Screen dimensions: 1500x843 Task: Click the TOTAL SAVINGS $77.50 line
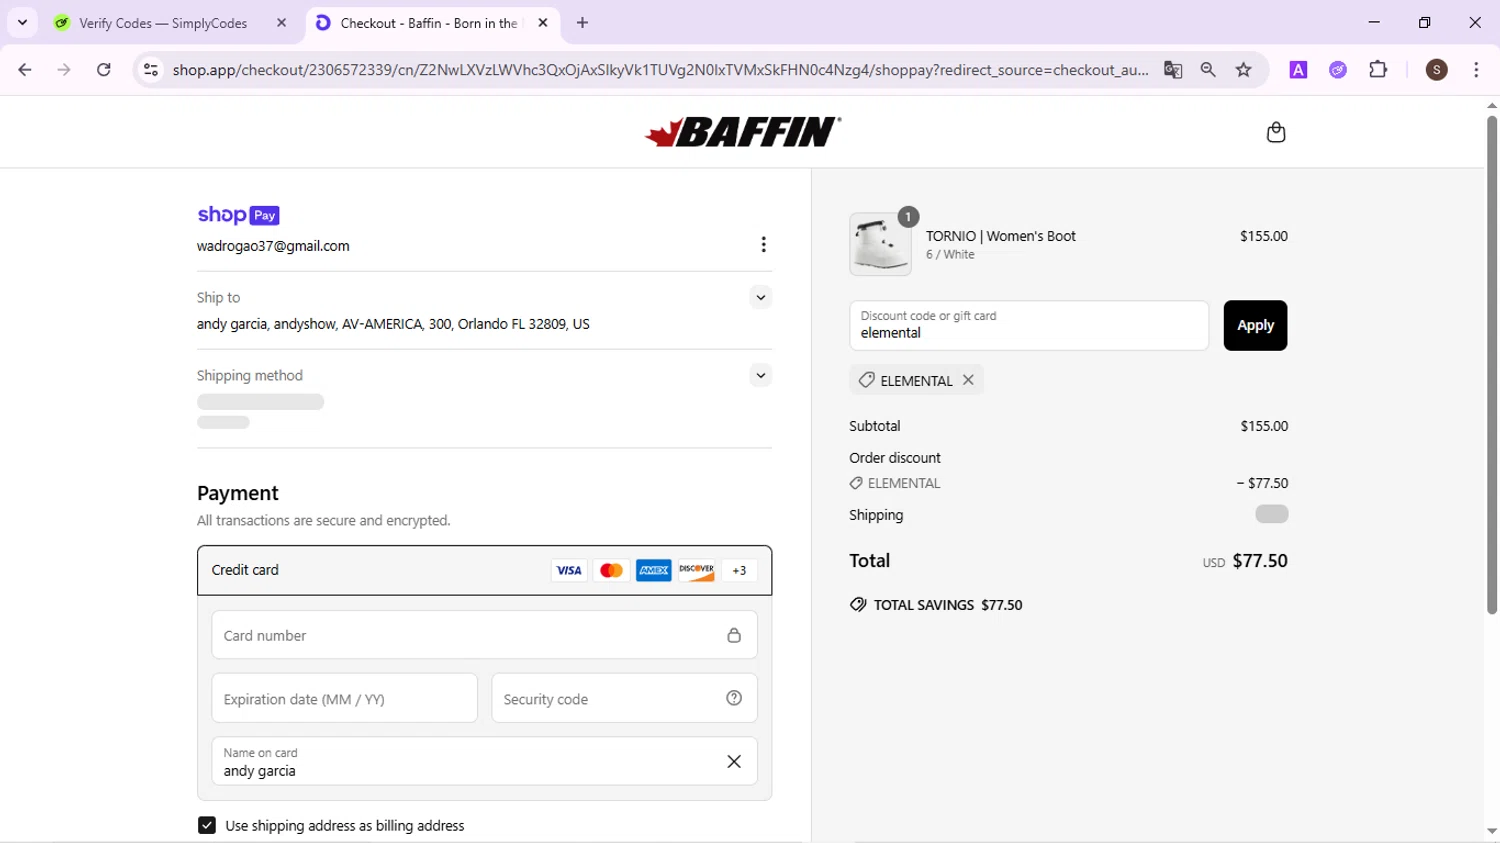(x=936, y=605)
